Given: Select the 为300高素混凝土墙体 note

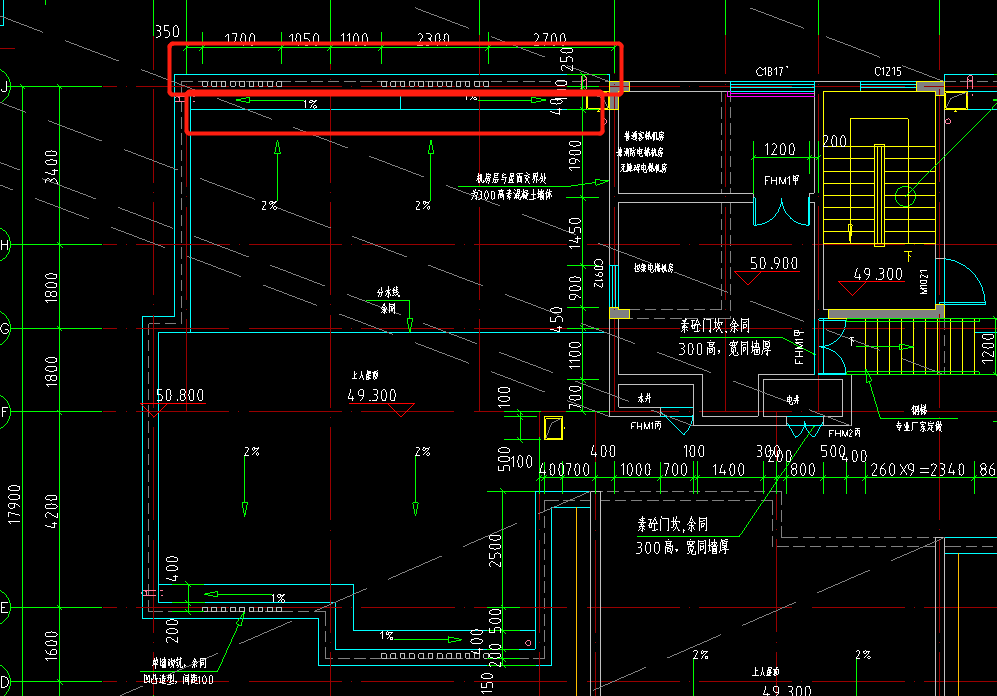Looking at the screenshot, I should (x=511, y=195).
